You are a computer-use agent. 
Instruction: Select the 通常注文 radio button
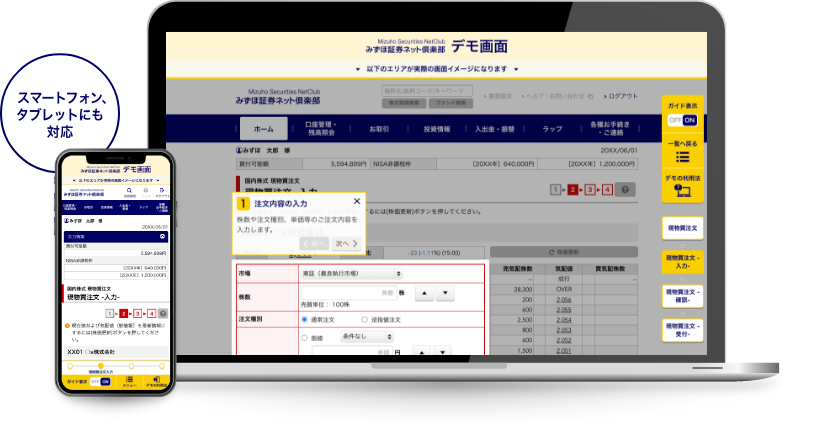pyautogui.click(x=304, y=320)
